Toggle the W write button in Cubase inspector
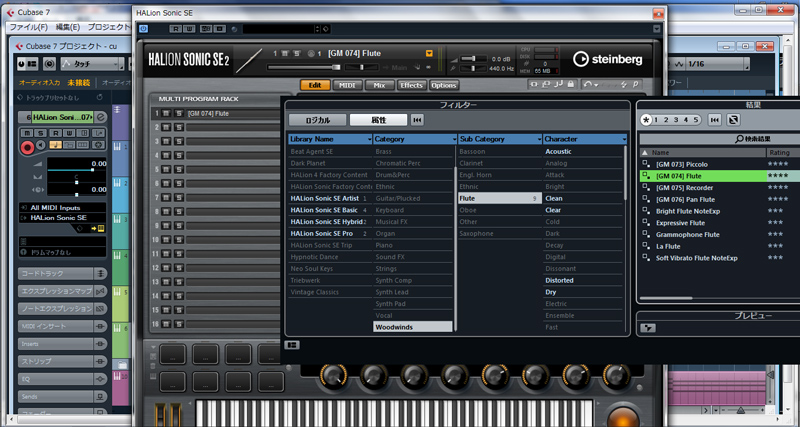The image size is (800, 427). pyautogui.click(x=70, y=133)
